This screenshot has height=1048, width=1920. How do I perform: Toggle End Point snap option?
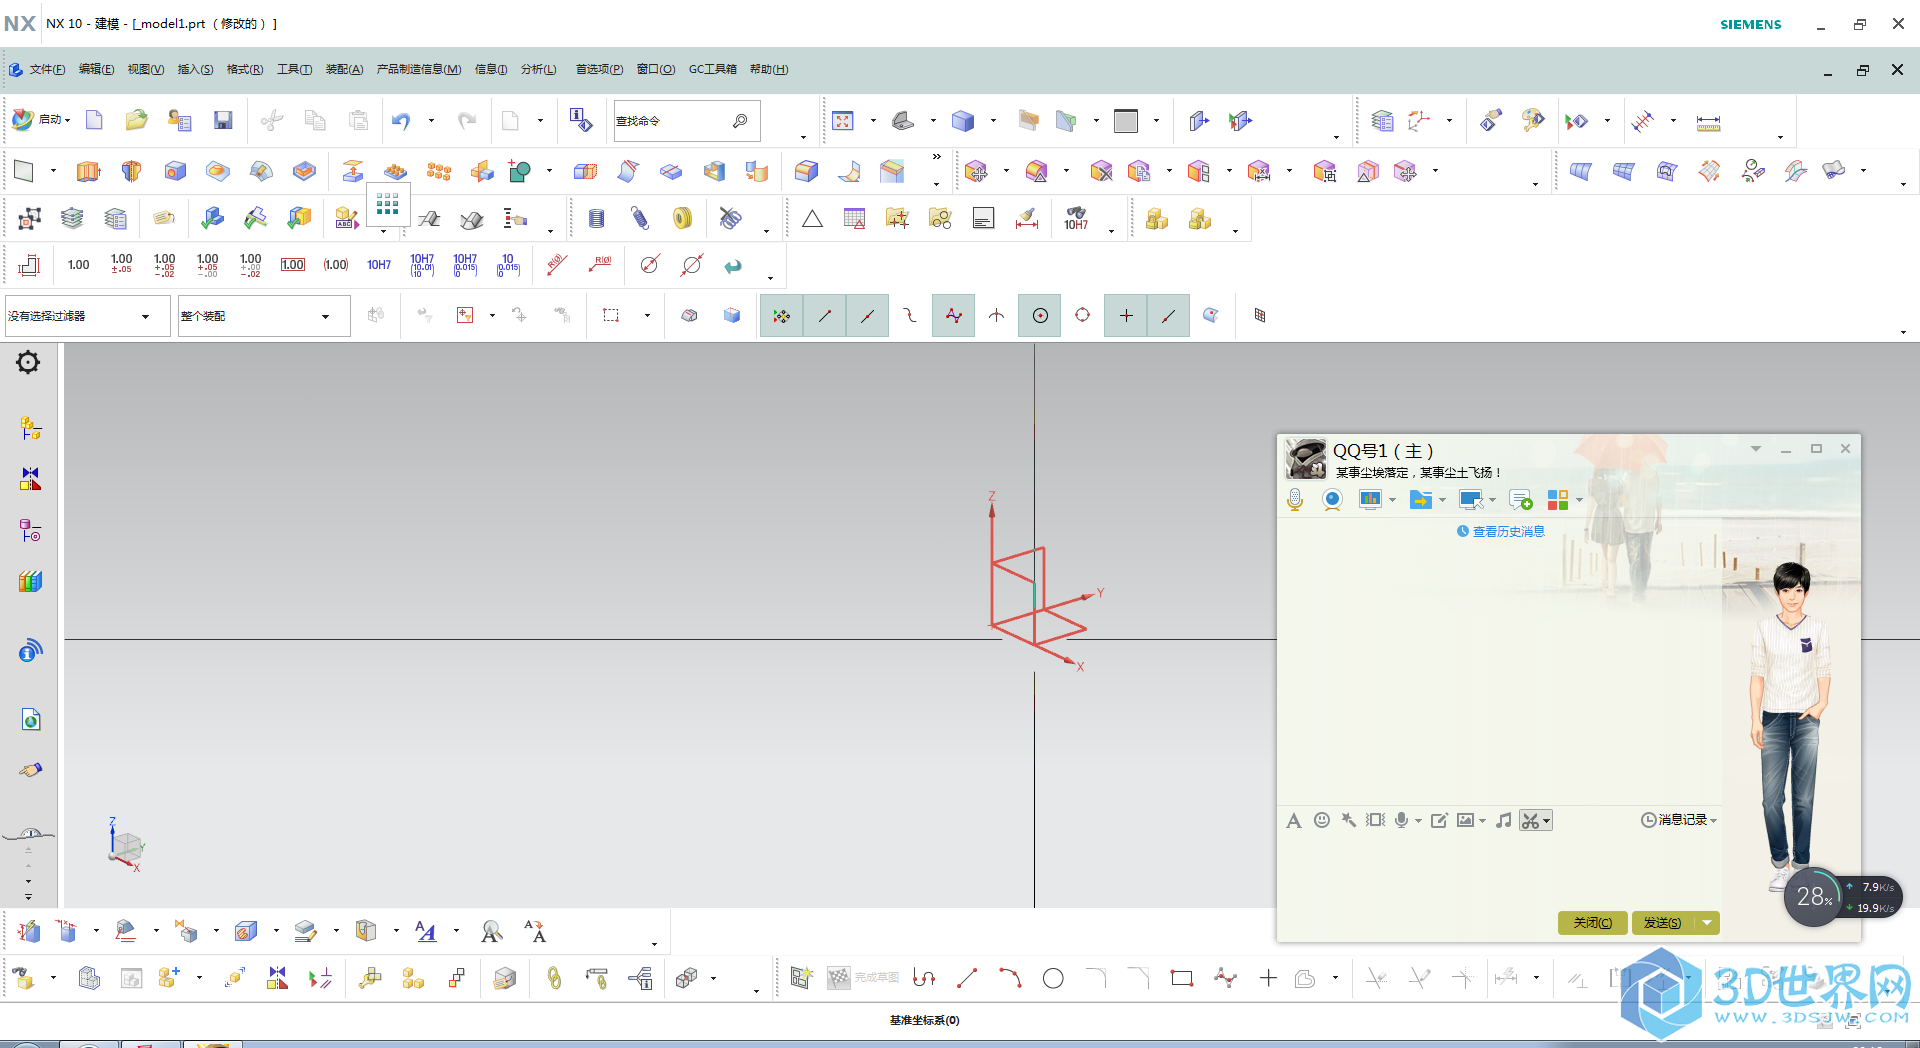[825, 316]
